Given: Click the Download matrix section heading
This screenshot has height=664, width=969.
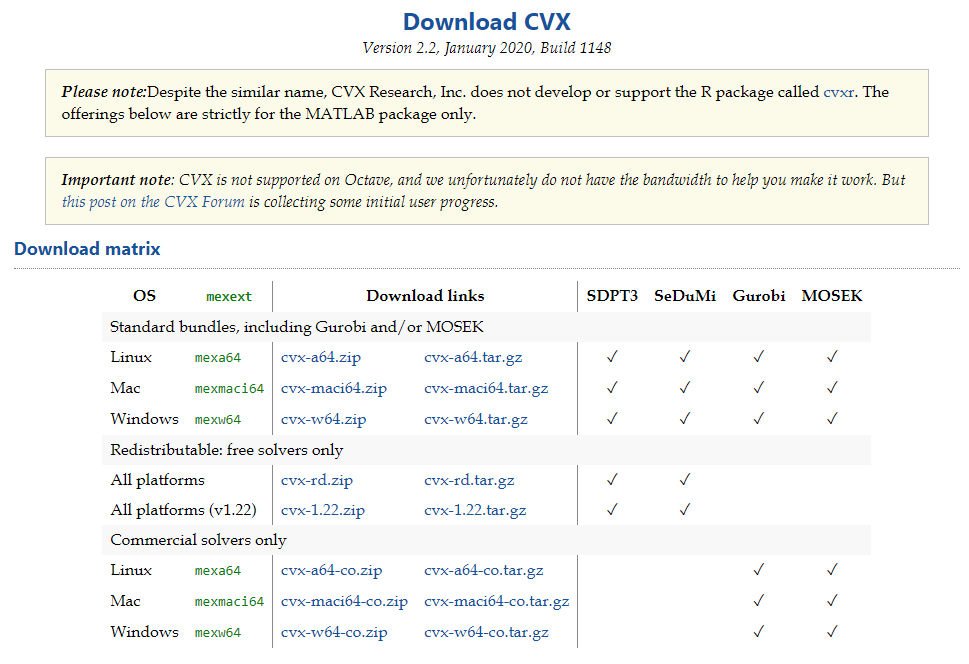Looking at the screenshot, I should (87, 249).
